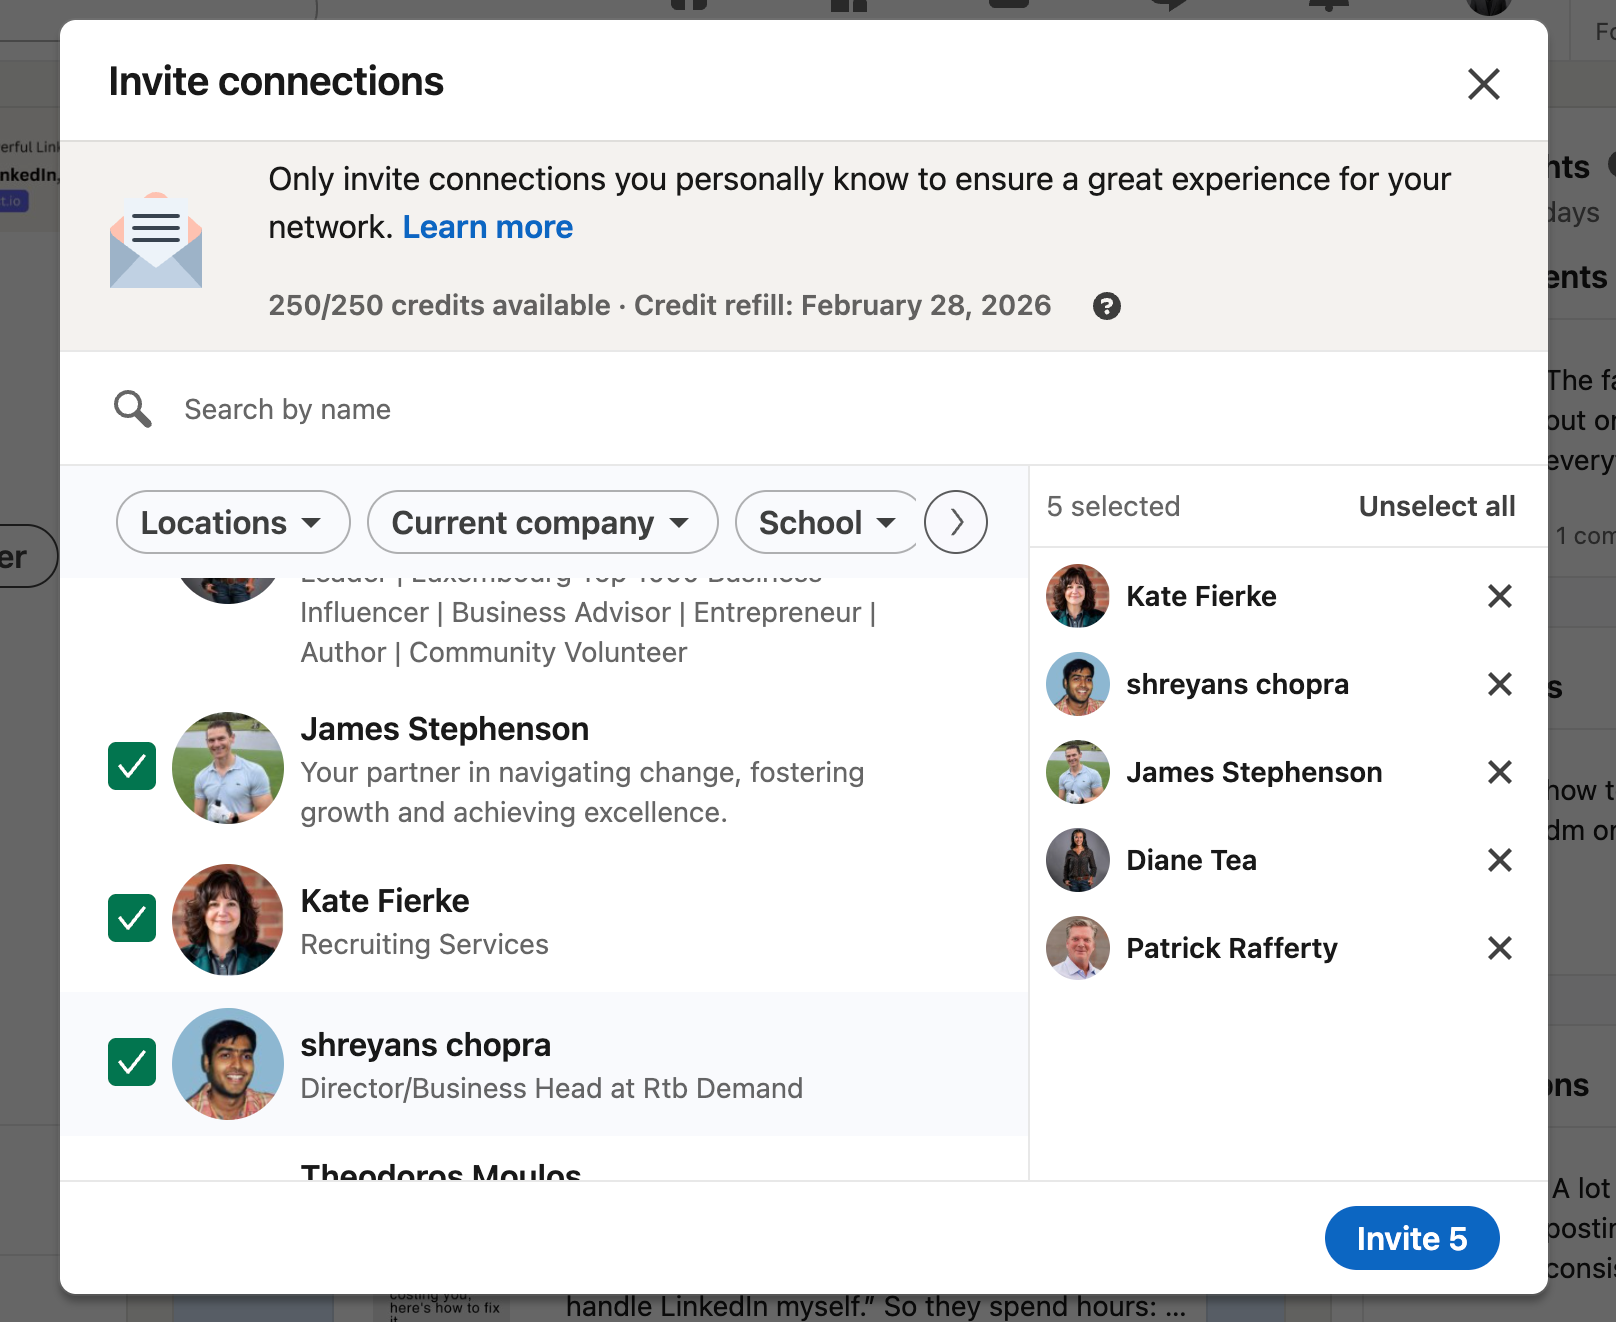Open the Locations filter dropdown

(x=233, y=522)
